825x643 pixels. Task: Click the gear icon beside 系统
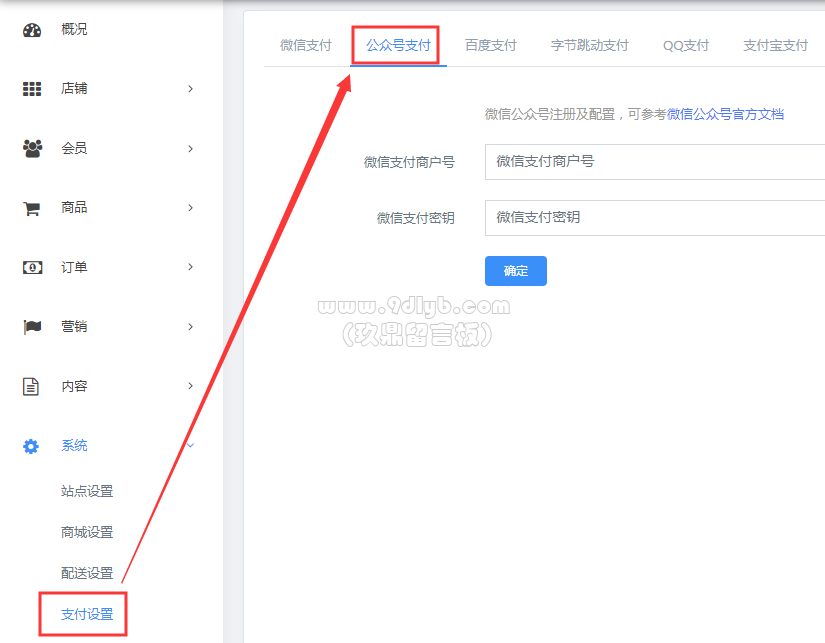click(32, 446)
